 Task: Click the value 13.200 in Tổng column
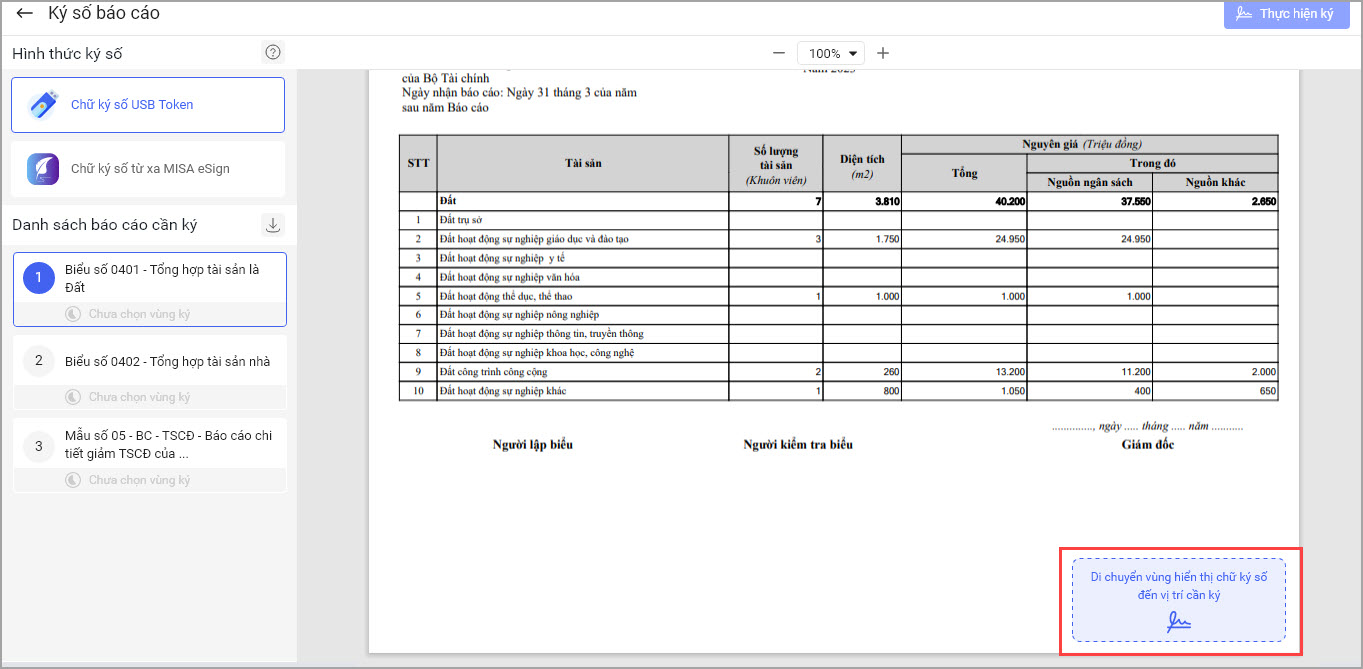click(1011, 372)
